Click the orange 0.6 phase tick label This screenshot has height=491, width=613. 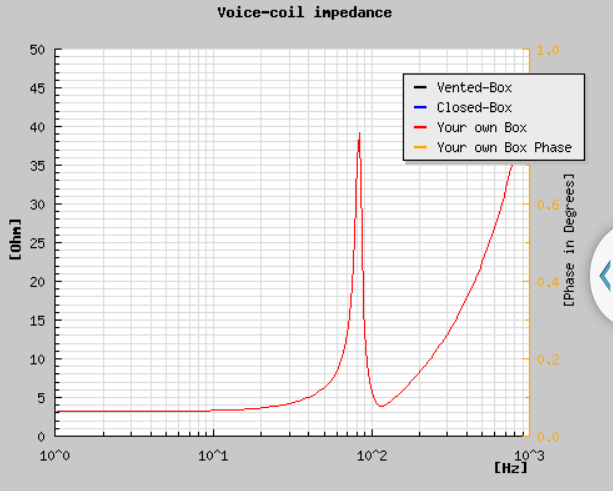pos(548,204)
